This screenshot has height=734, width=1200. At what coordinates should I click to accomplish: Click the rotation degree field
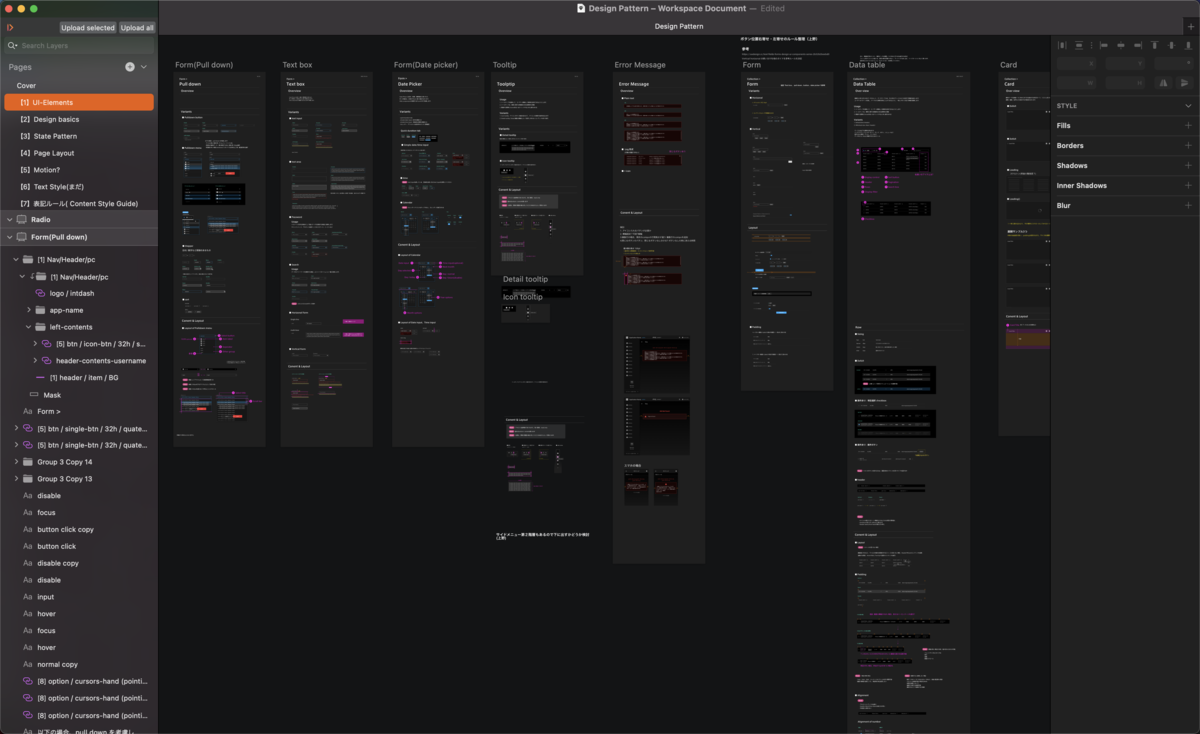pyautogui.click(x=1173, y=64)
